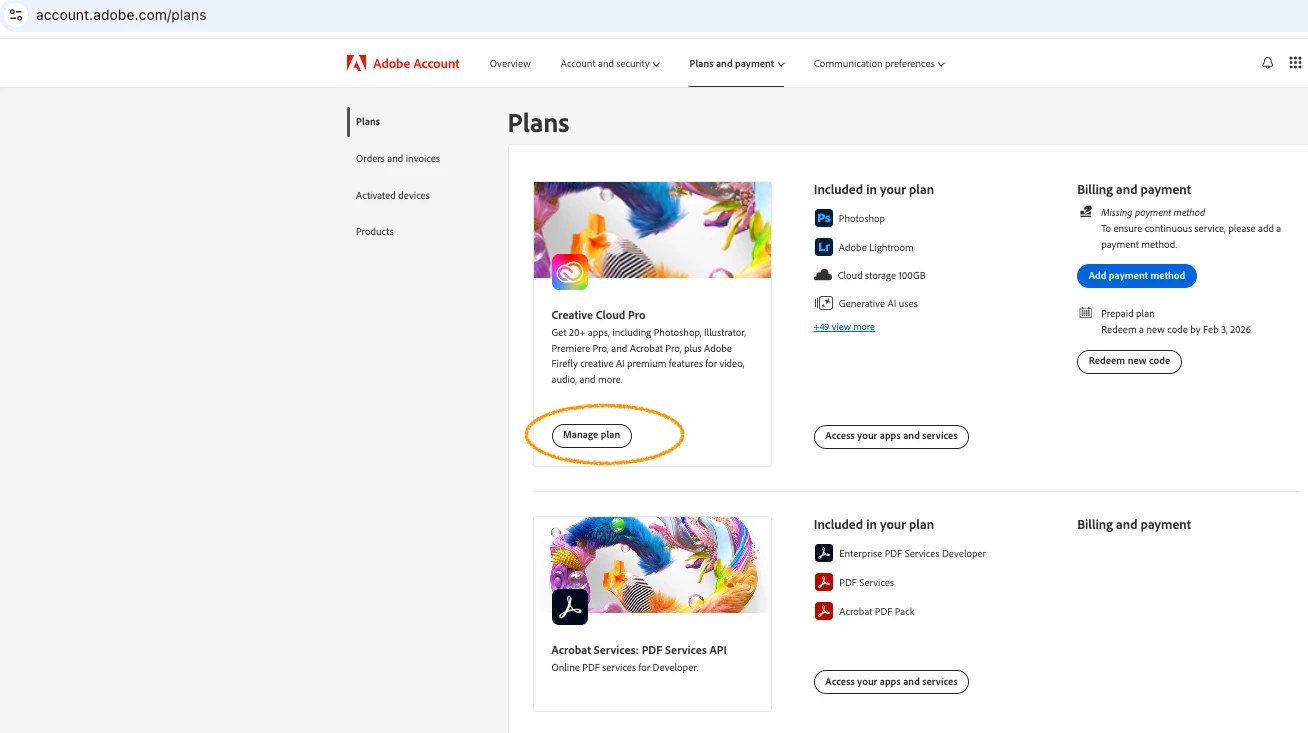Screen dimensions: 1308x733
Task: Click the Acrobat Services app icon
Action: click(570, 607)
